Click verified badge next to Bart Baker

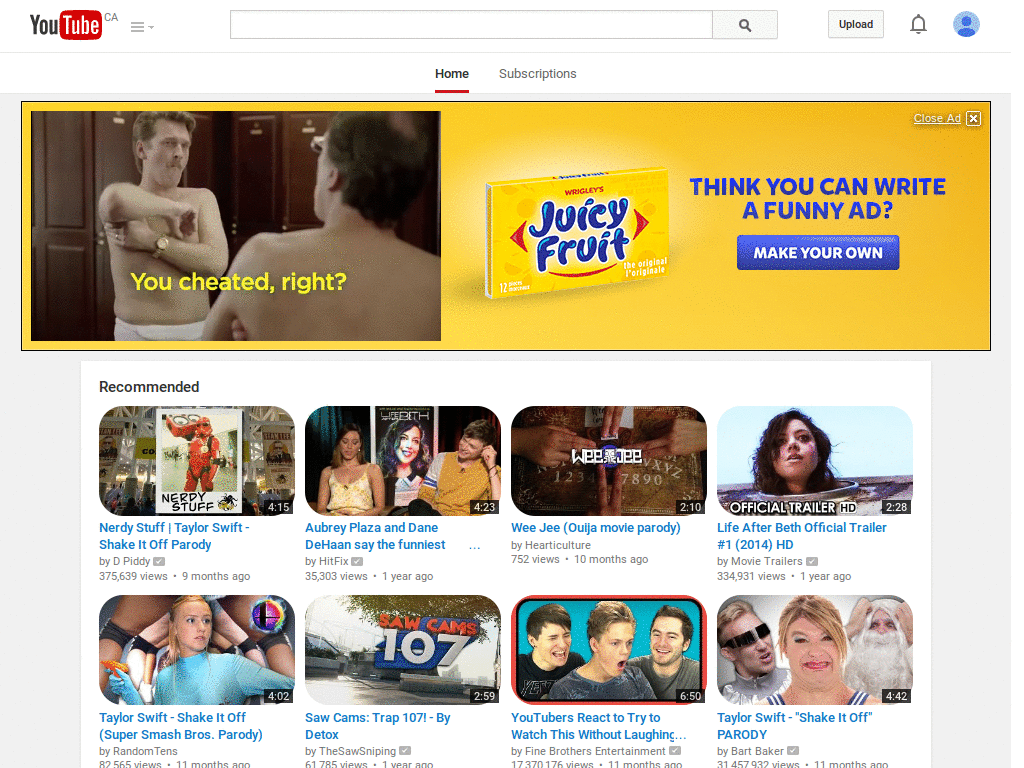click(x=793, y=751)
